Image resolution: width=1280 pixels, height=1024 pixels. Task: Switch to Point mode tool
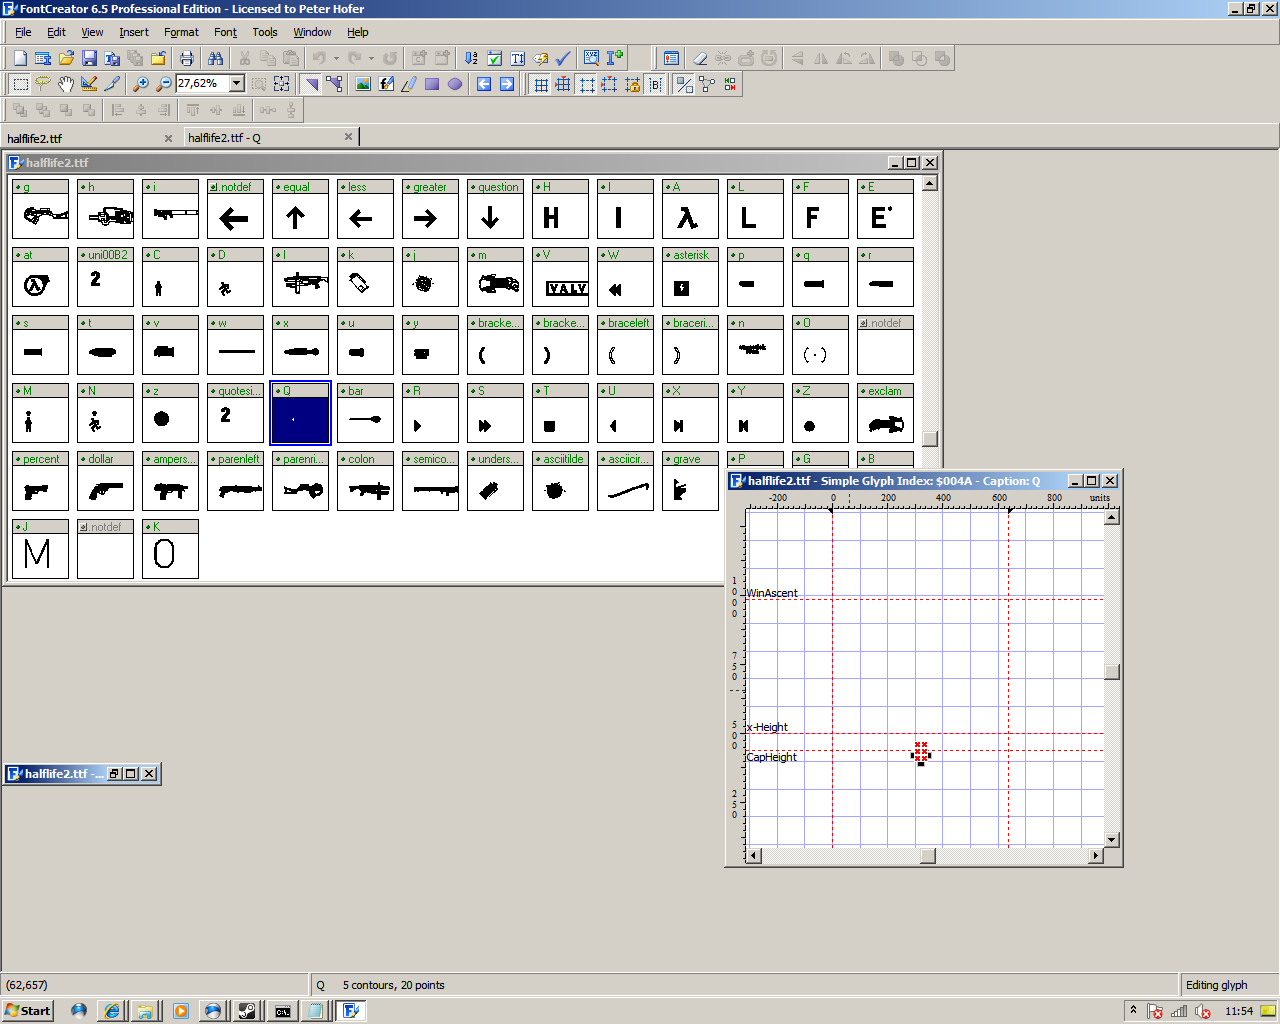point(334,84)
